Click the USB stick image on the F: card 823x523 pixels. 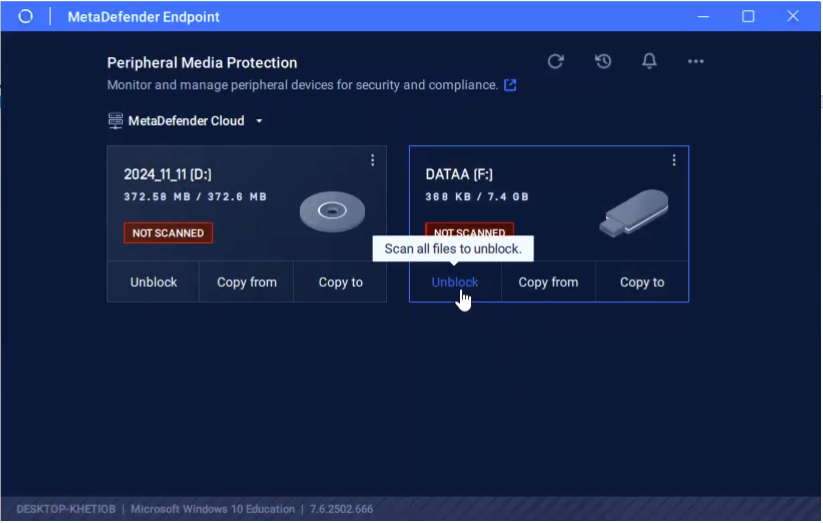pos(634,213)
